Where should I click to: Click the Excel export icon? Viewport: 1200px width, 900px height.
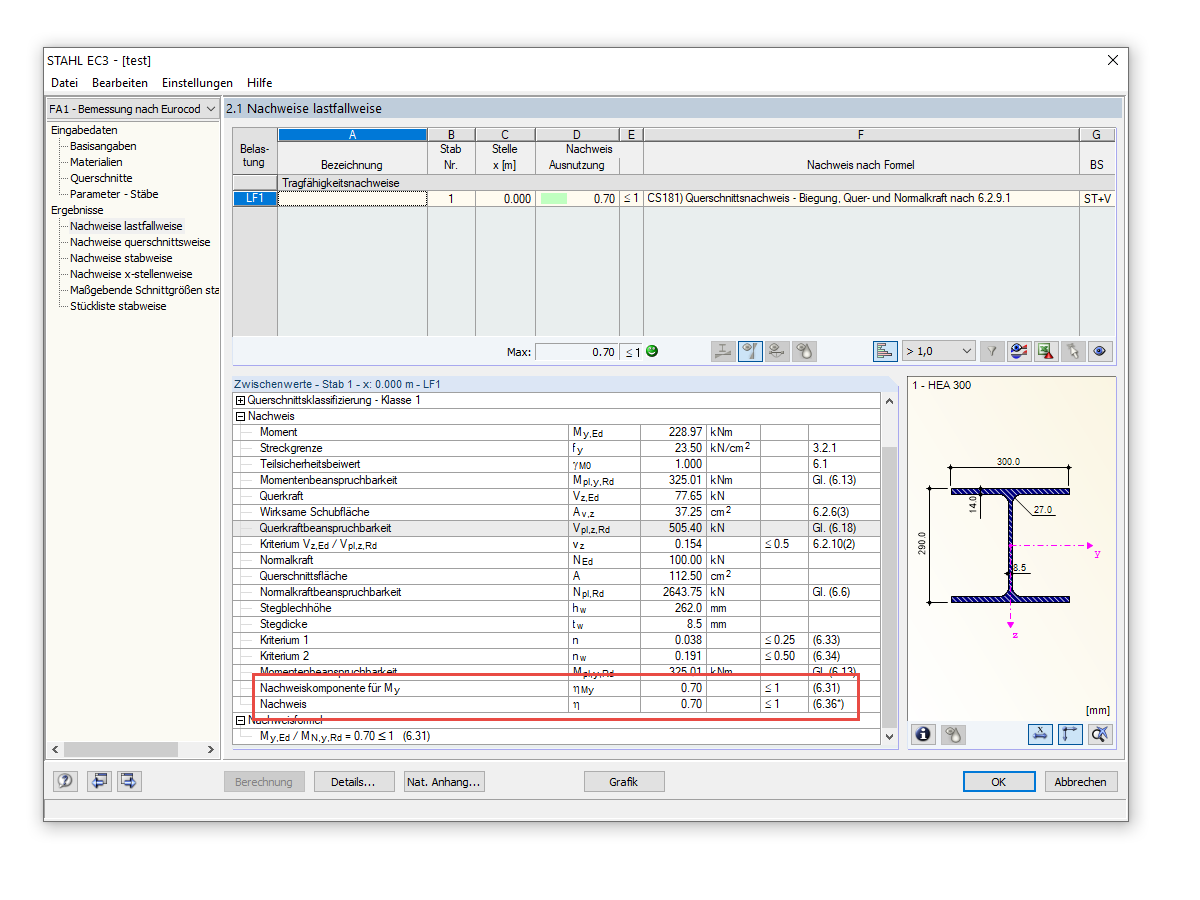[x=1046, y=351]
